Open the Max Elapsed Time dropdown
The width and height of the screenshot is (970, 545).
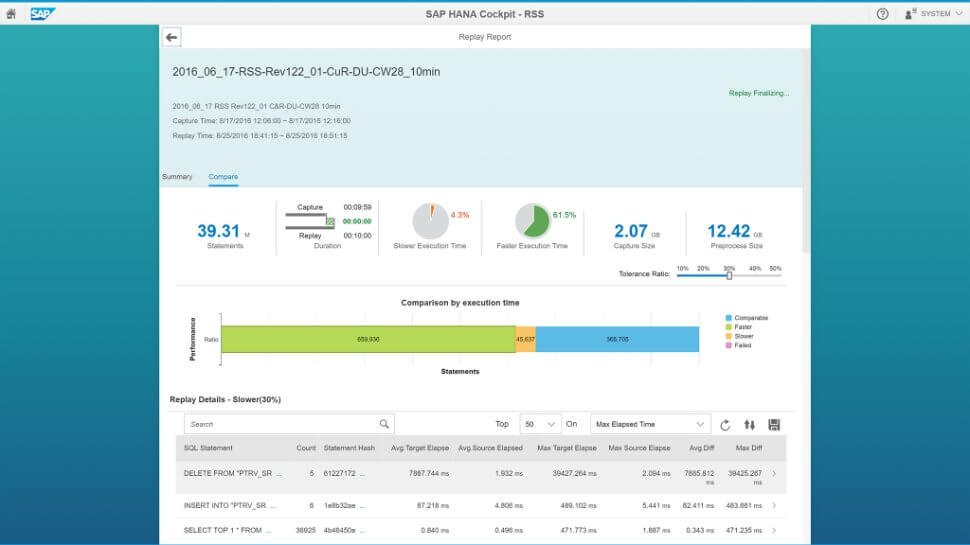650,424
